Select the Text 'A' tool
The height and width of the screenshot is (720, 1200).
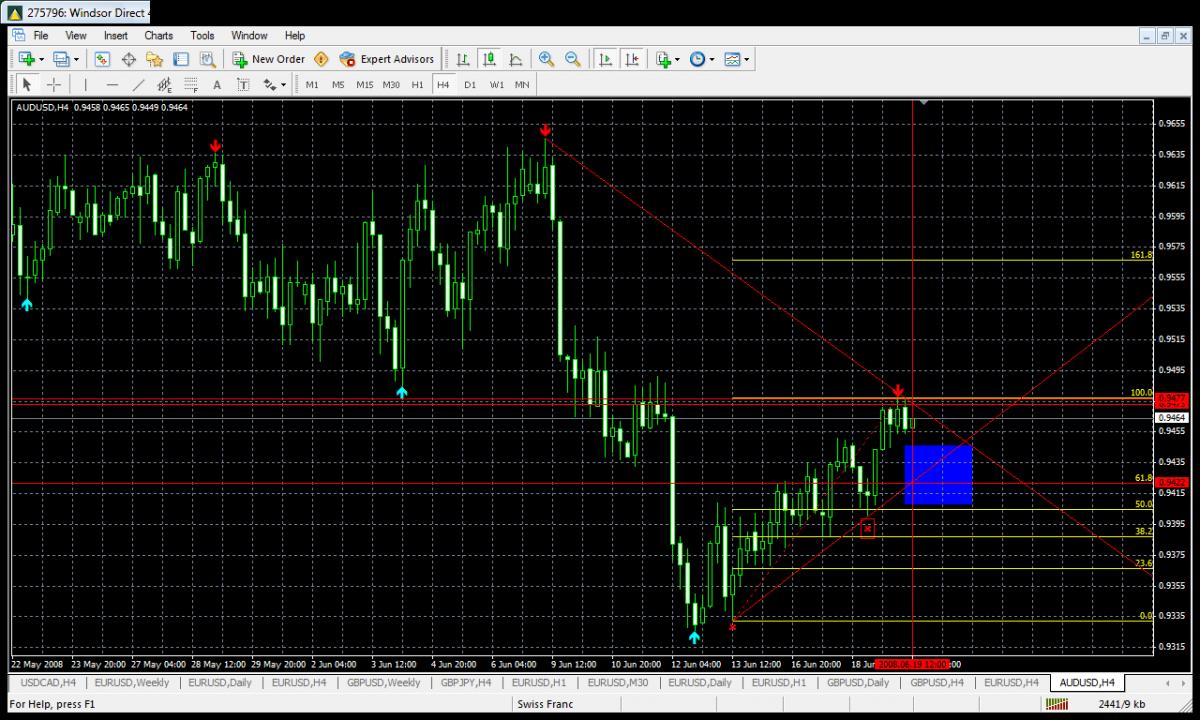coord(217,85)
